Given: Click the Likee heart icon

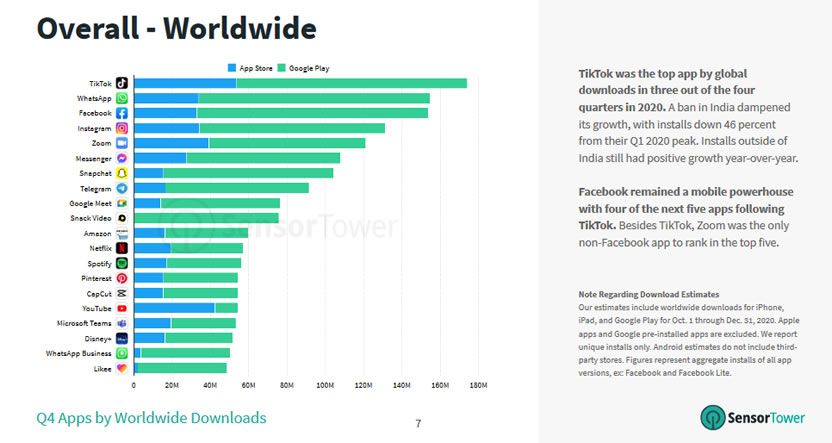Looking at the screenshot, I should tap(122, 368).
